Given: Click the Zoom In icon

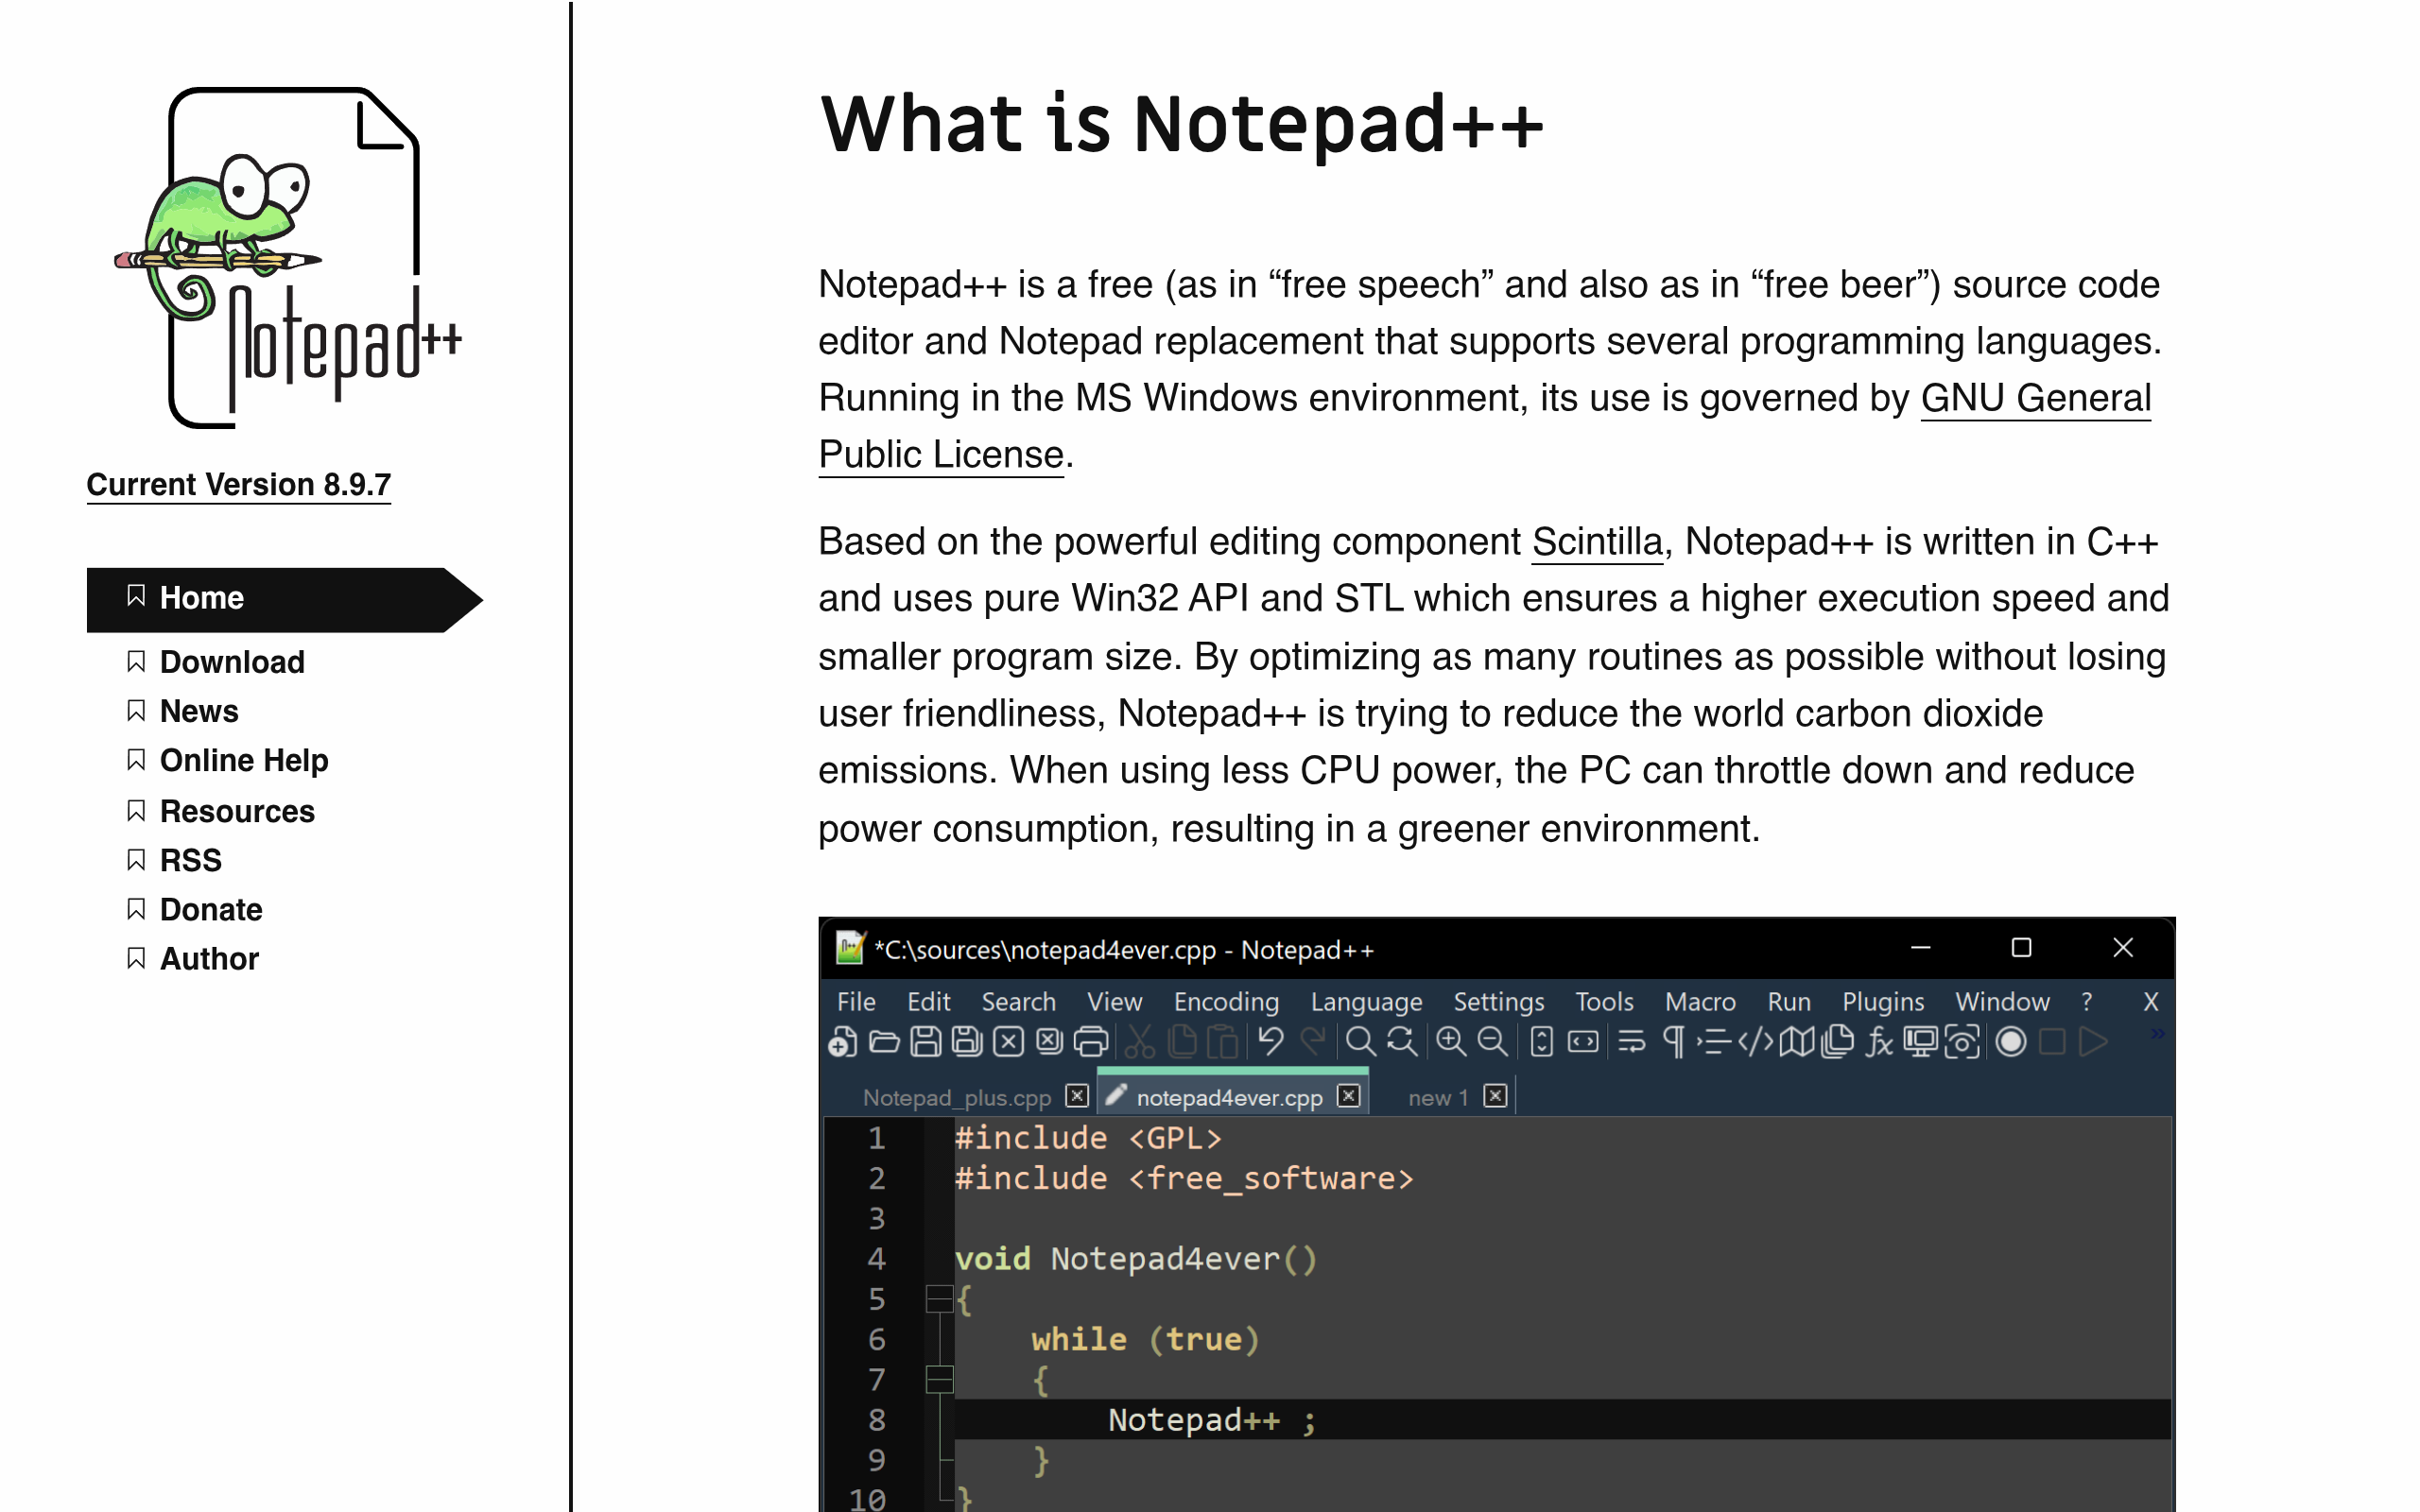Looking at the screenshot, I should [1450, 1042].
